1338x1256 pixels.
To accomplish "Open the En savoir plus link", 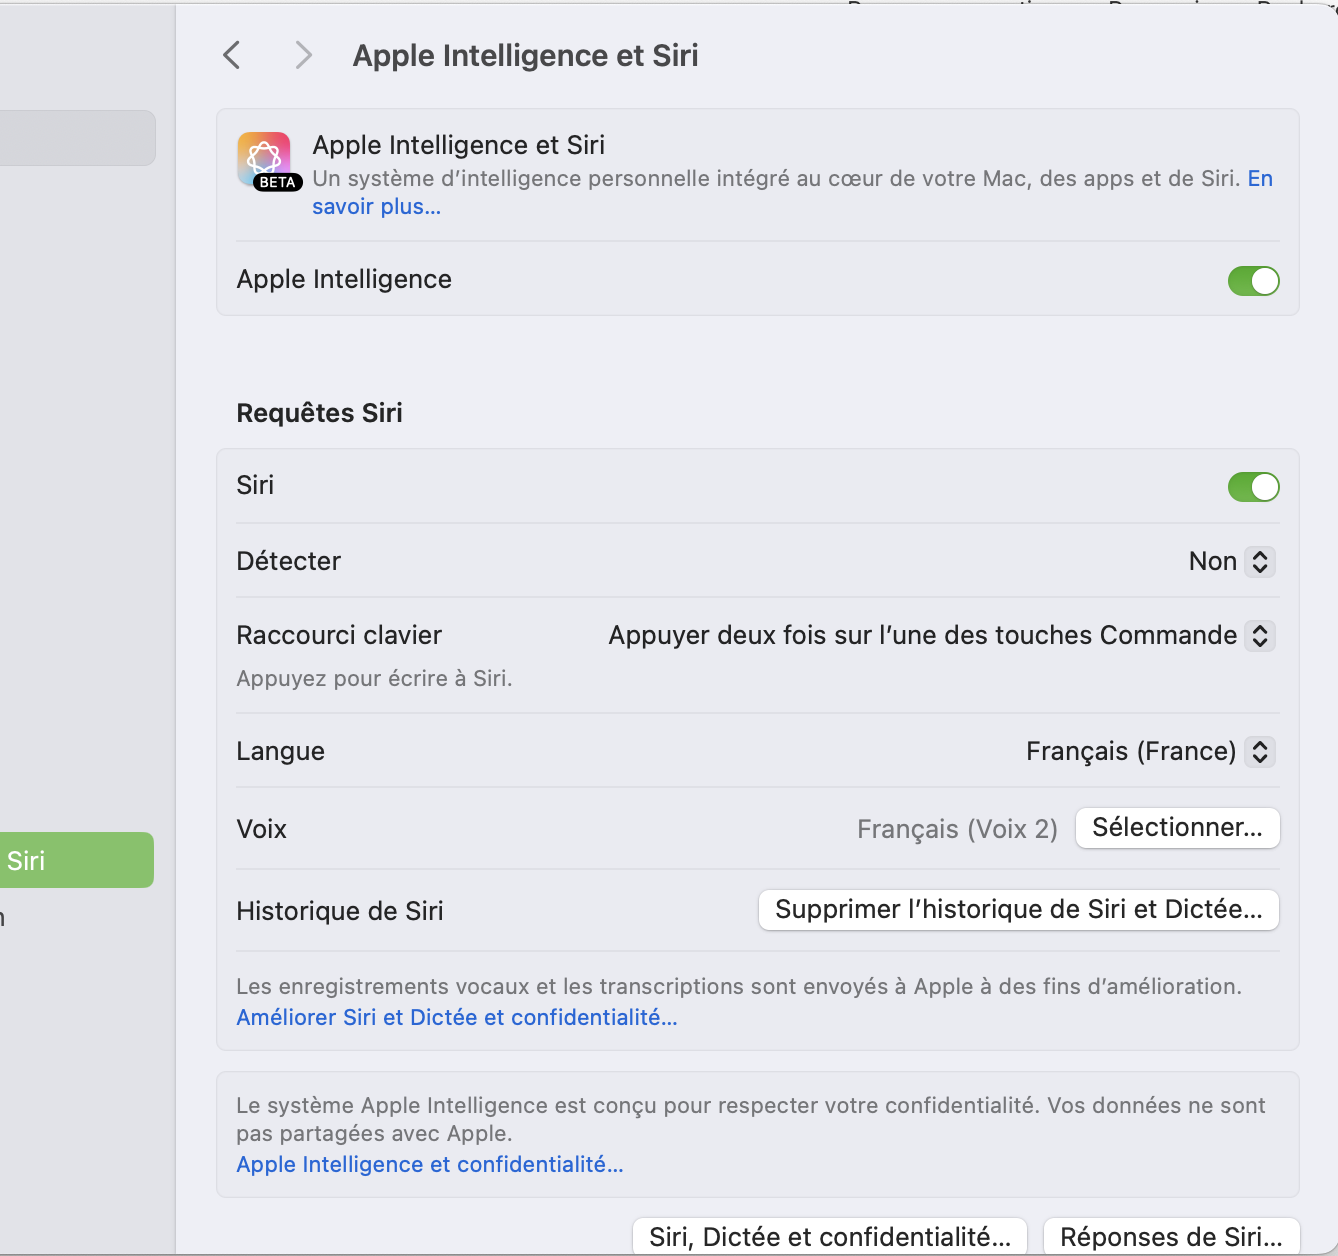I will coord(376,207).
